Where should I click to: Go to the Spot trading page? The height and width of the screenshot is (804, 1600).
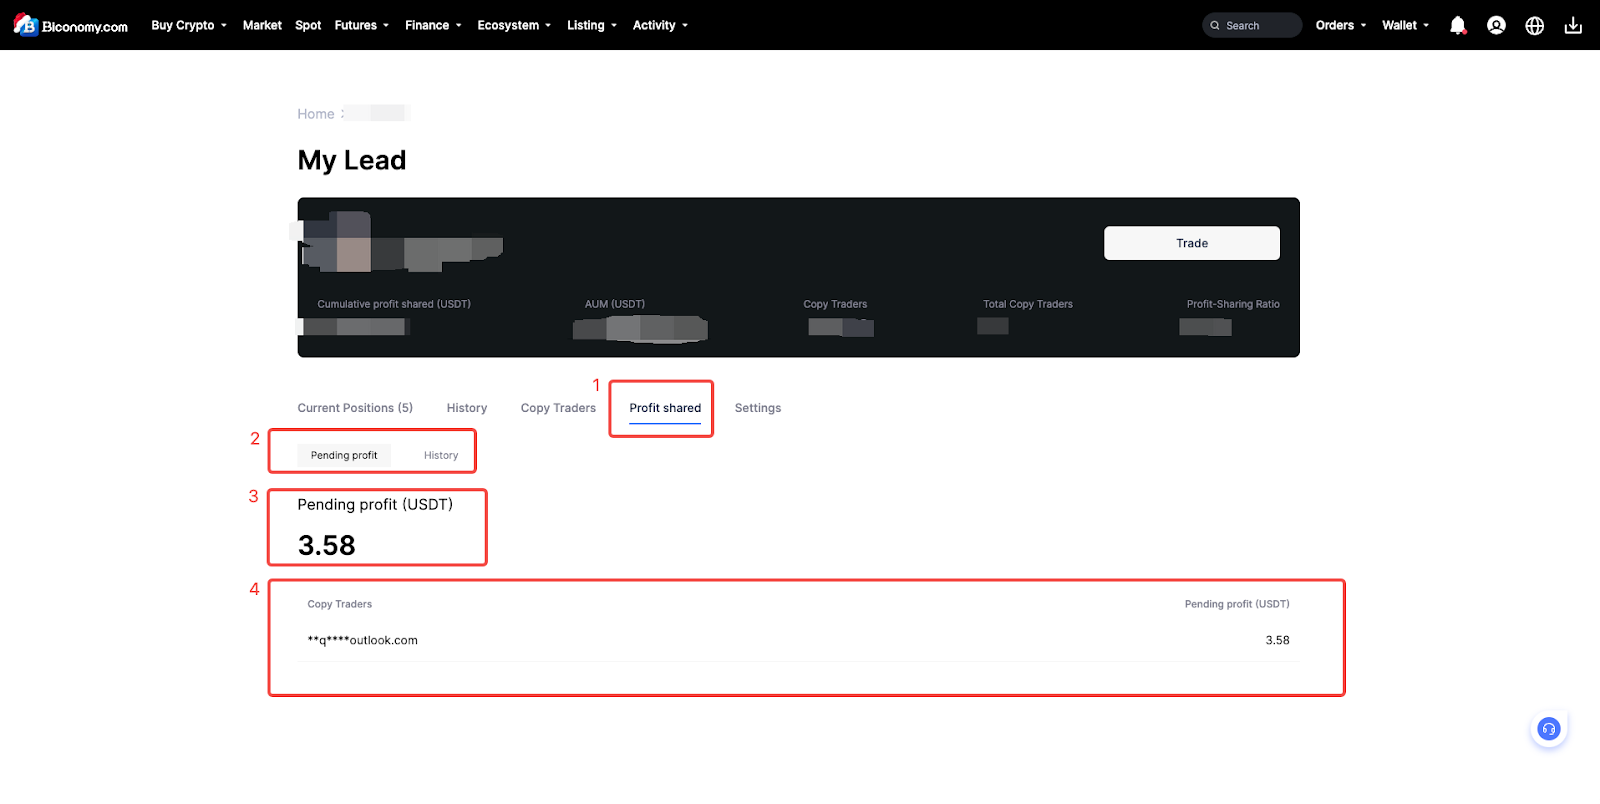tap(308, 25)
